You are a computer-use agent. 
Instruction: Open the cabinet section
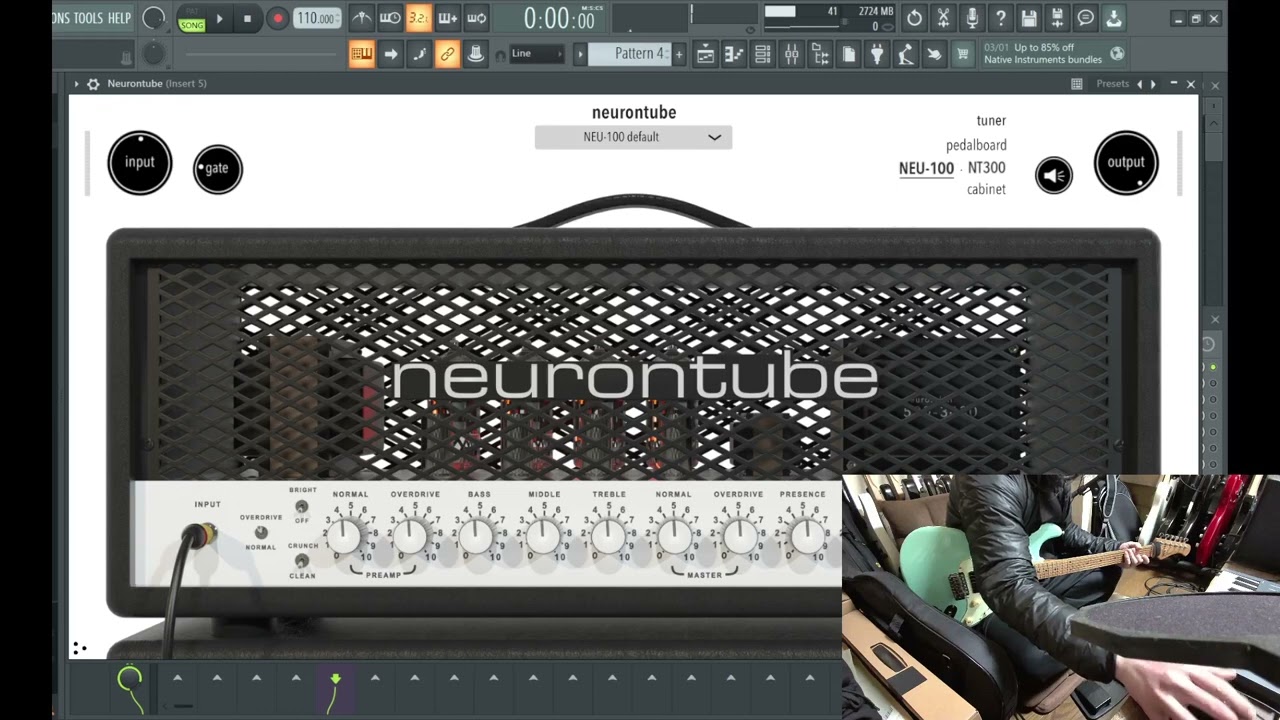point(986,189)
